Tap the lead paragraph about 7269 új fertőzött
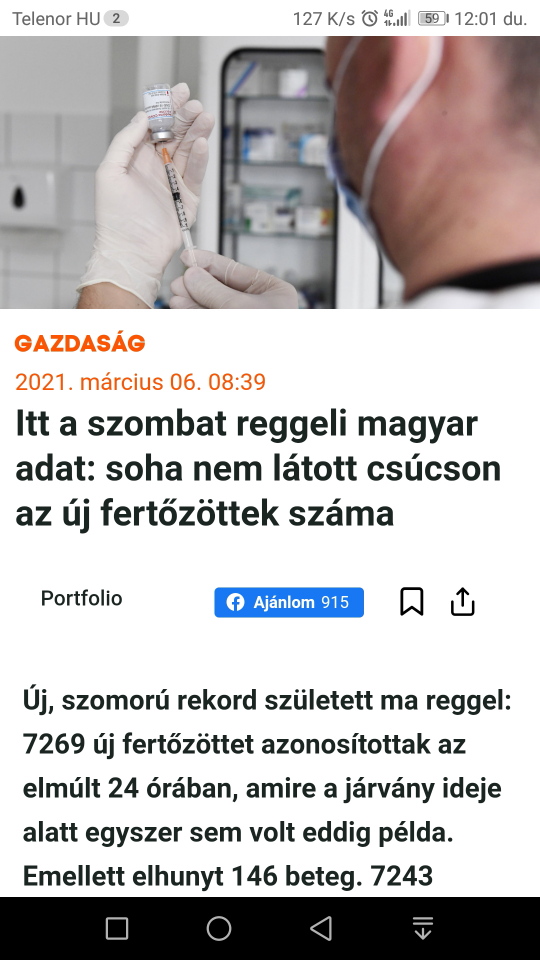 [x=267, y=789]
